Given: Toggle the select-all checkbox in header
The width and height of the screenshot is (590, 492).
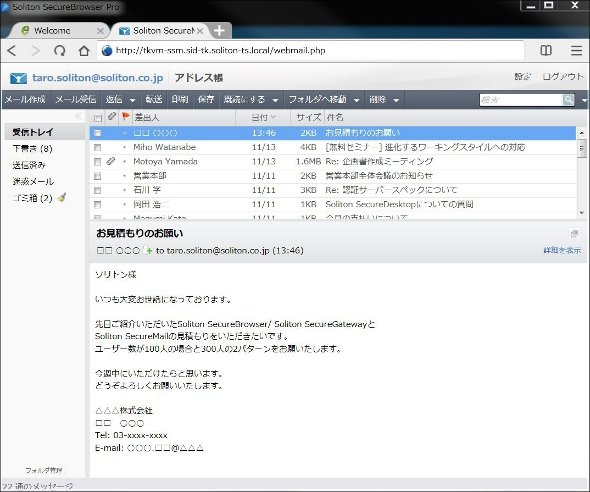Looking at the screenshot, I should click(x=97, y=118).
